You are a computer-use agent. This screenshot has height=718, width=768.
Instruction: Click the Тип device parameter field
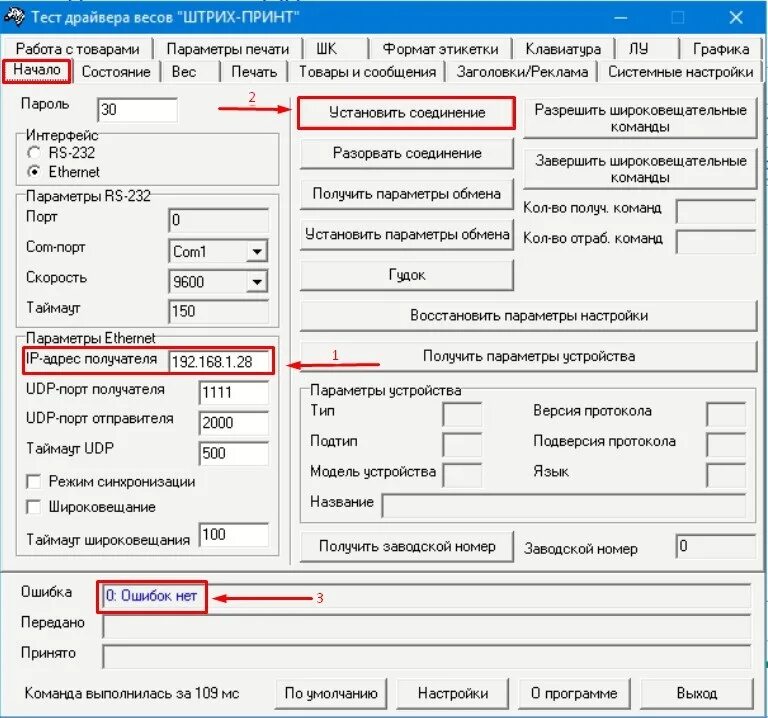462,414
